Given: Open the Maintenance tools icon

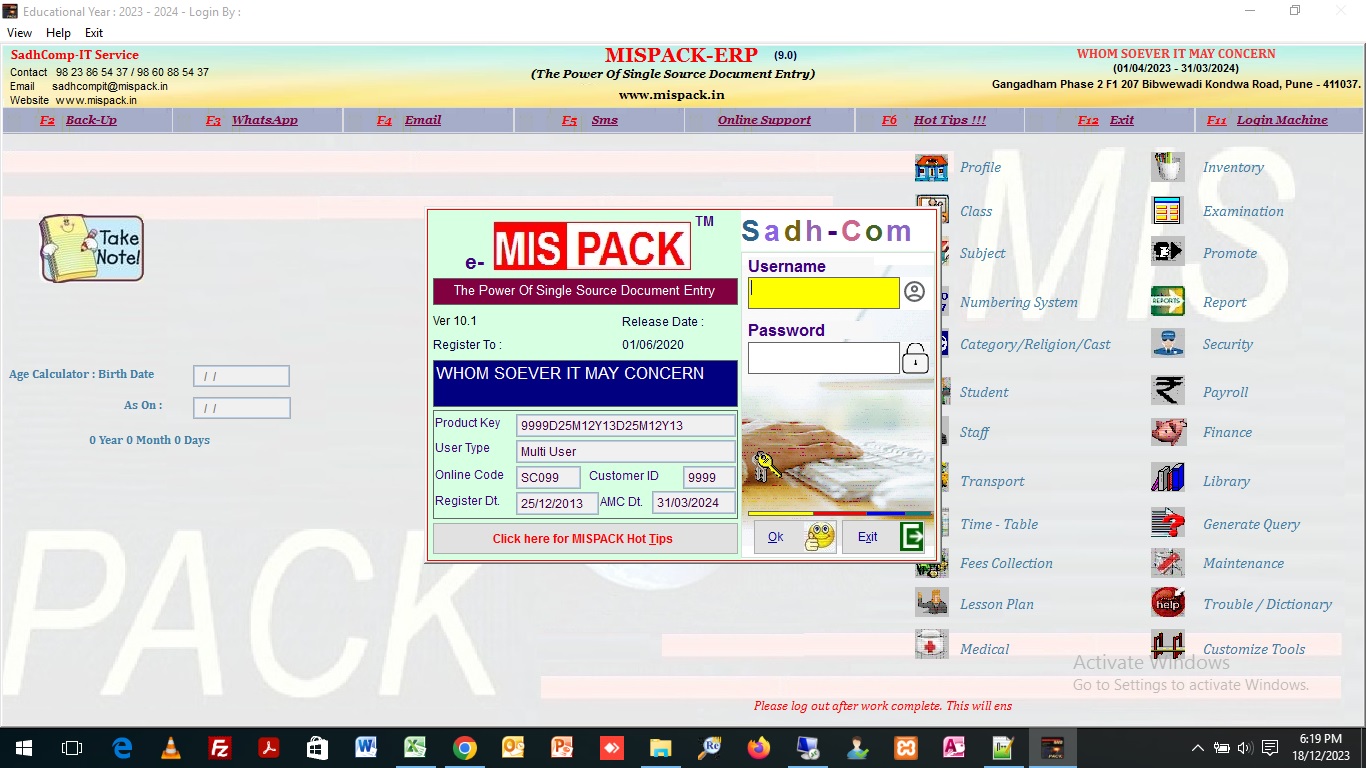Looking at the screenshot, I should [1167, 563].
